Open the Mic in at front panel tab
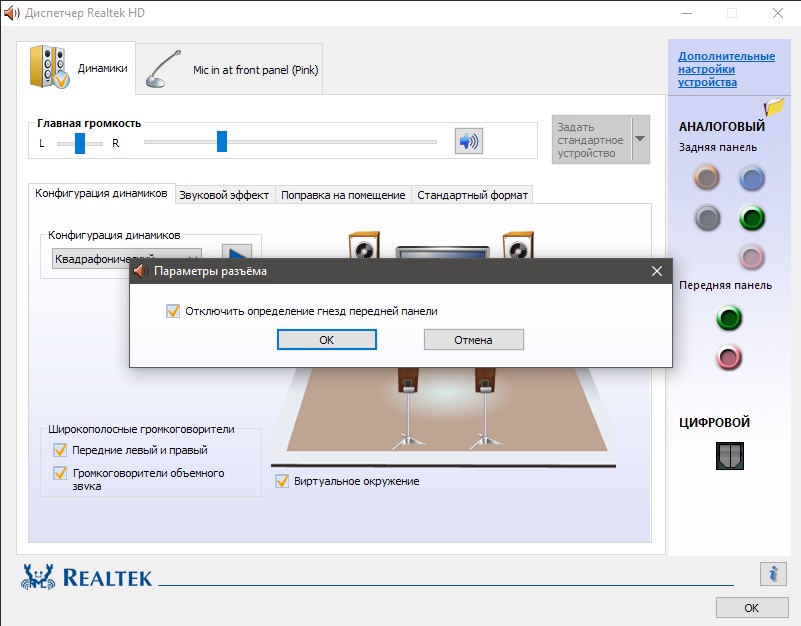This screenshot has width=801, height=626. coord(229,69)
